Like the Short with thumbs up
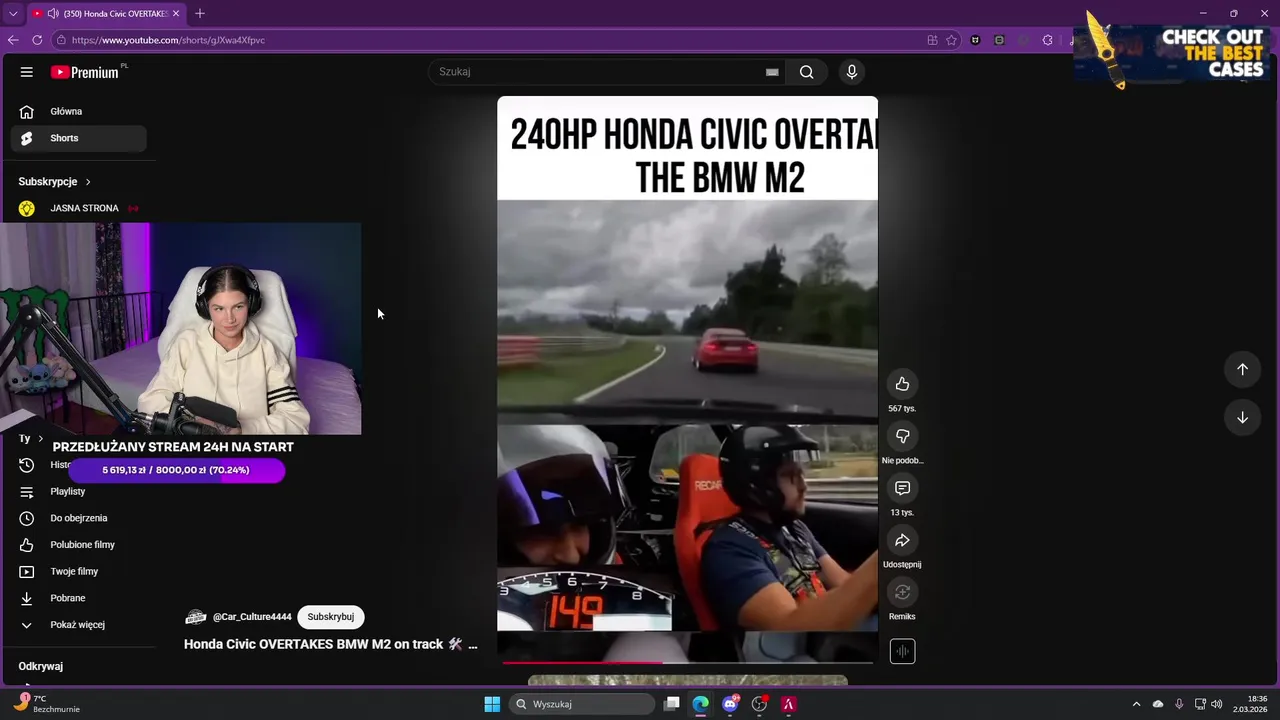Viewport: 1280px width, 720px height. 902,384
